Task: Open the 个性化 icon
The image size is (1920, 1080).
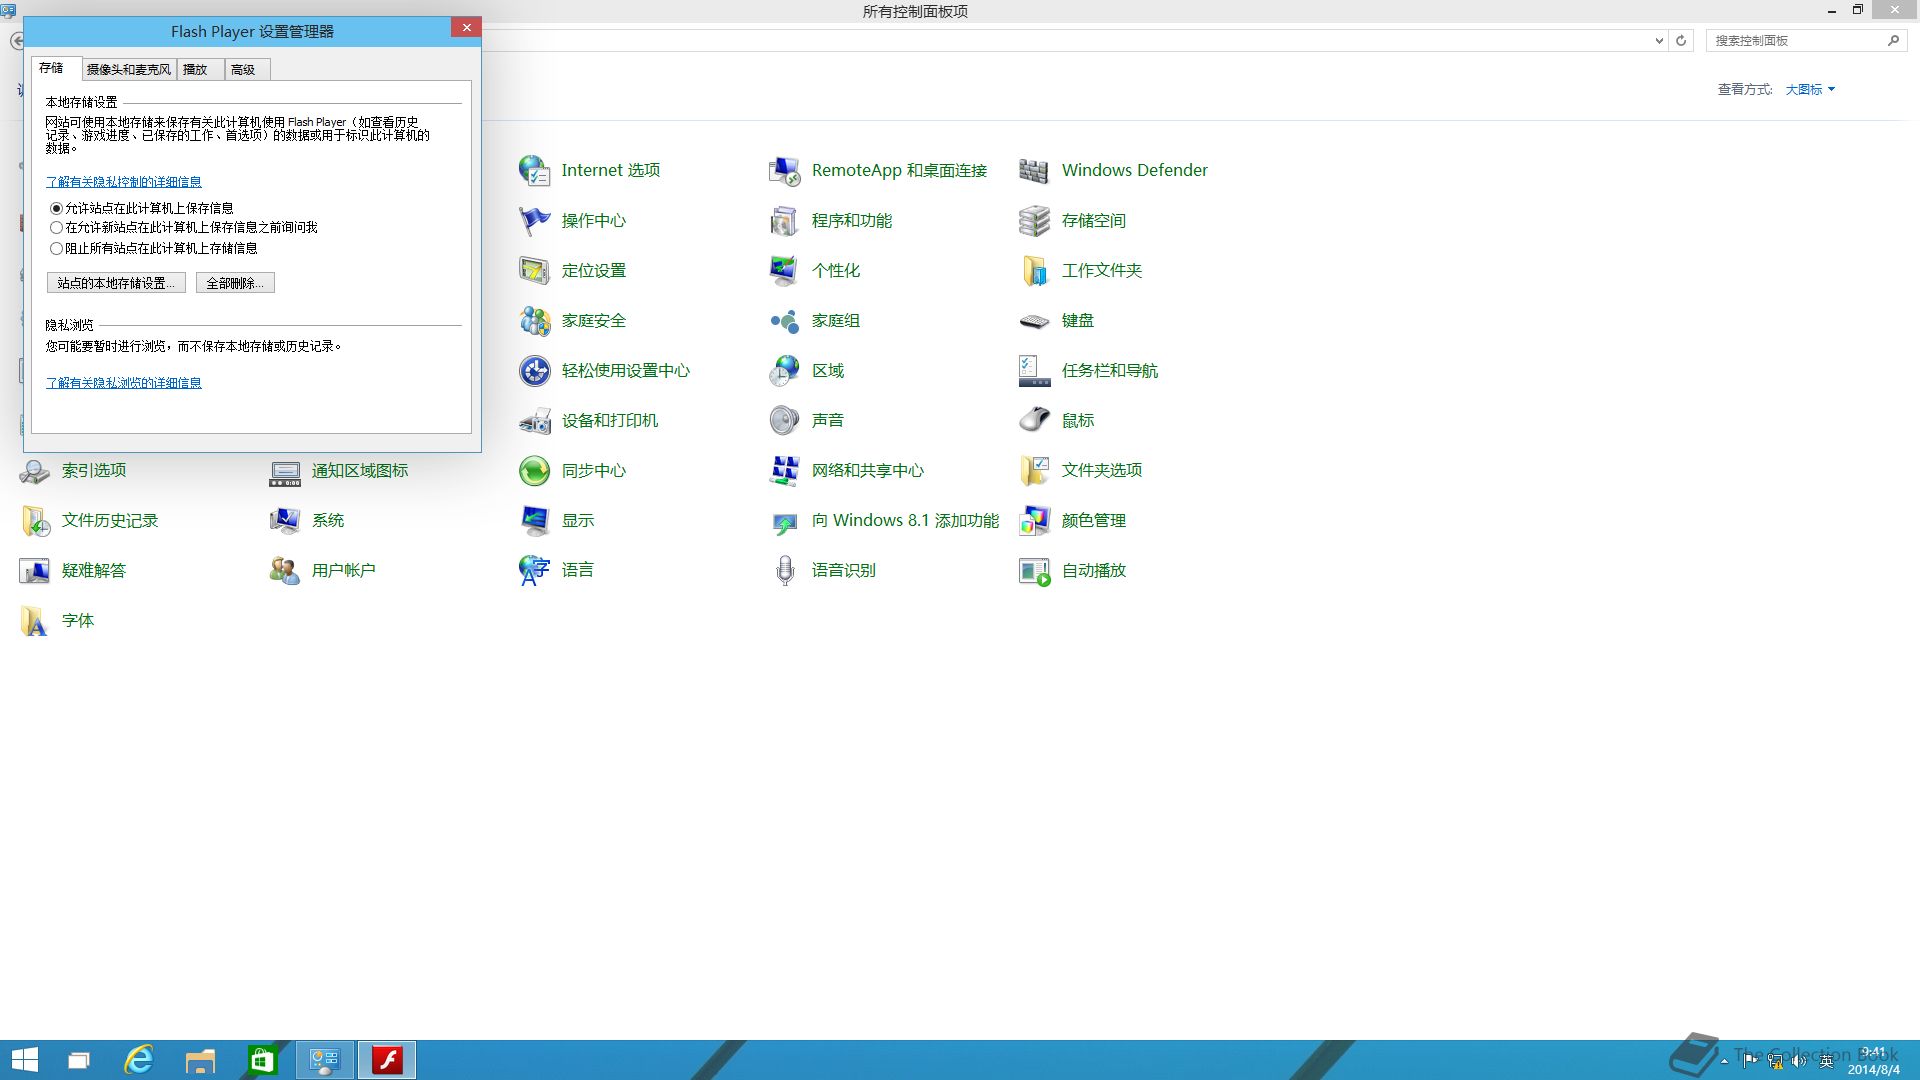Action: [785, 271]
